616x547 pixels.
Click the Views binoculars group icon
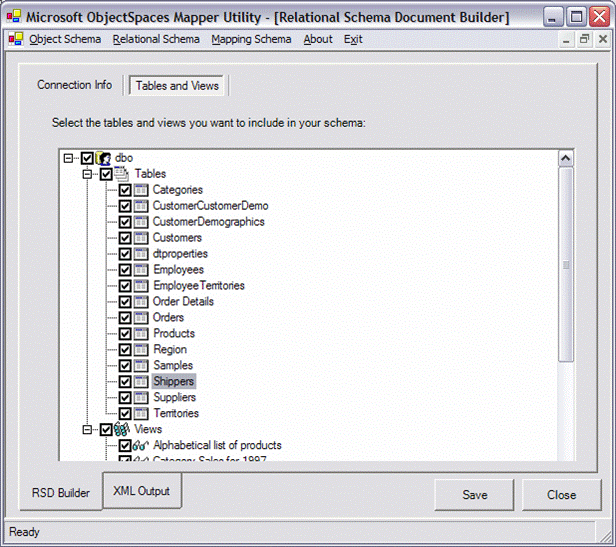(122, 429)
